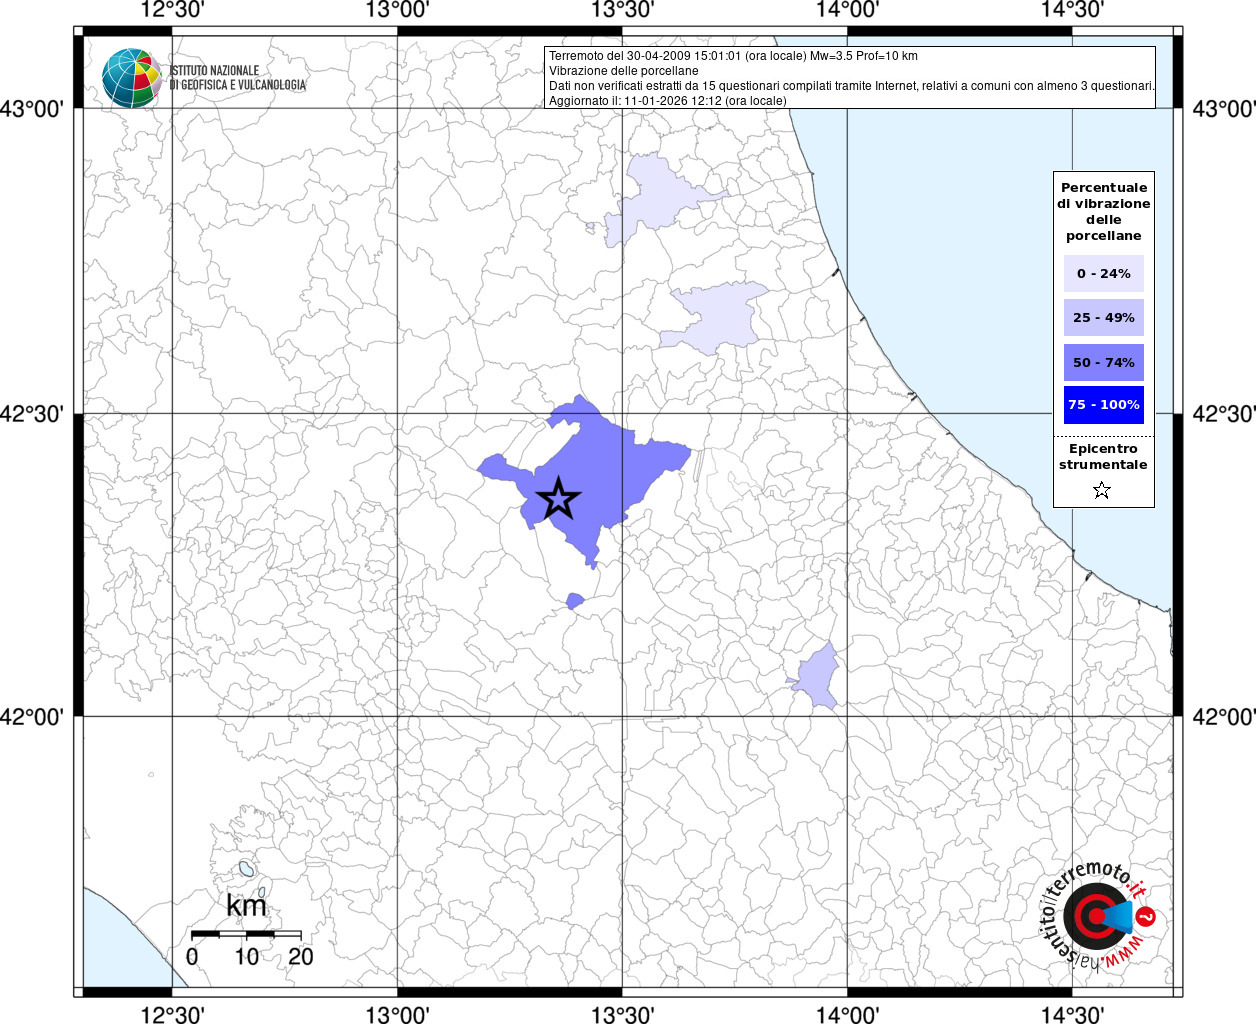Screen dimensions: 1256x1024
Task: Click the right axis label 42°30'
Action: [1223, 414]
